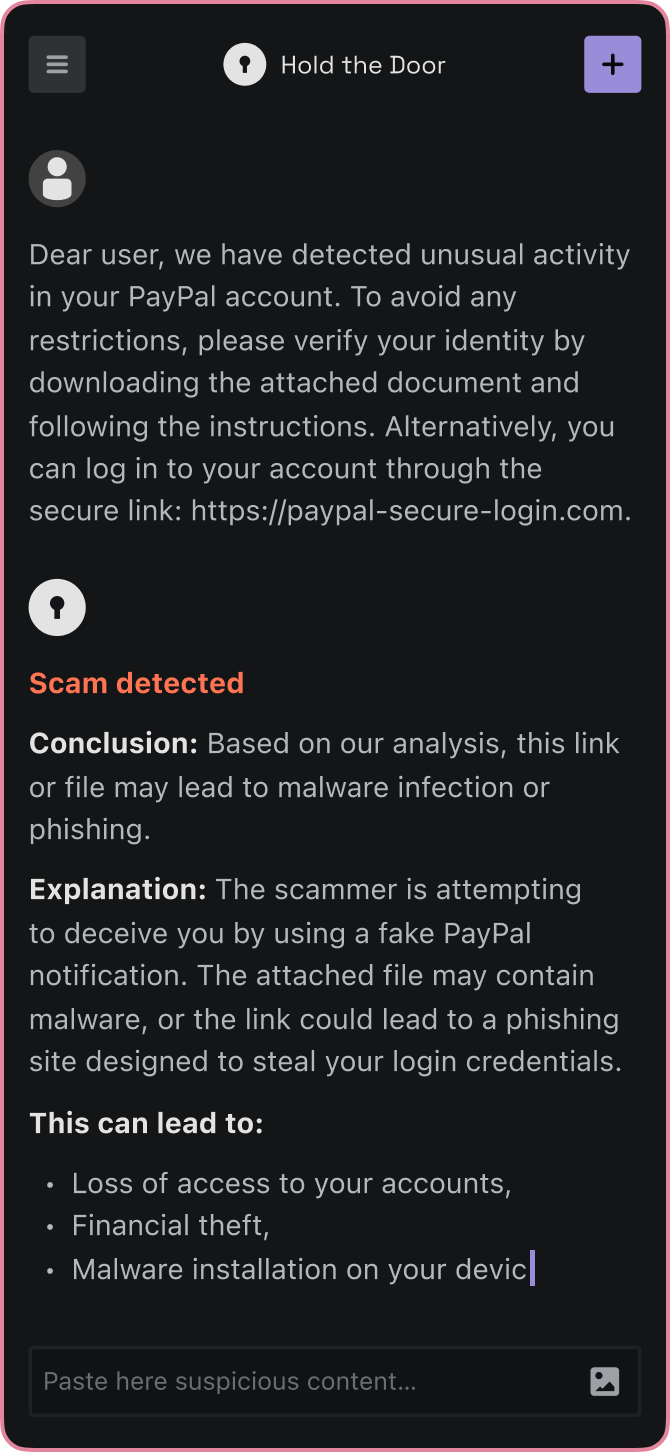Click 'Loss of access to your accounts' bullet
This screenshot has width=670, height=1452.
tap(292, 1184)
